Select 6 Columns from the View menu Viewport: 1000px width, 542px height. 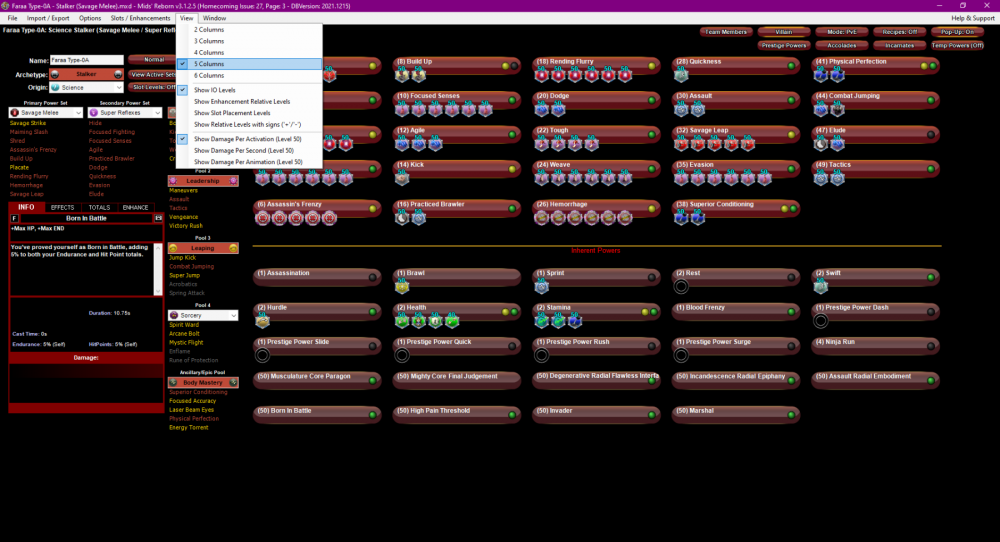pos(209,75)
